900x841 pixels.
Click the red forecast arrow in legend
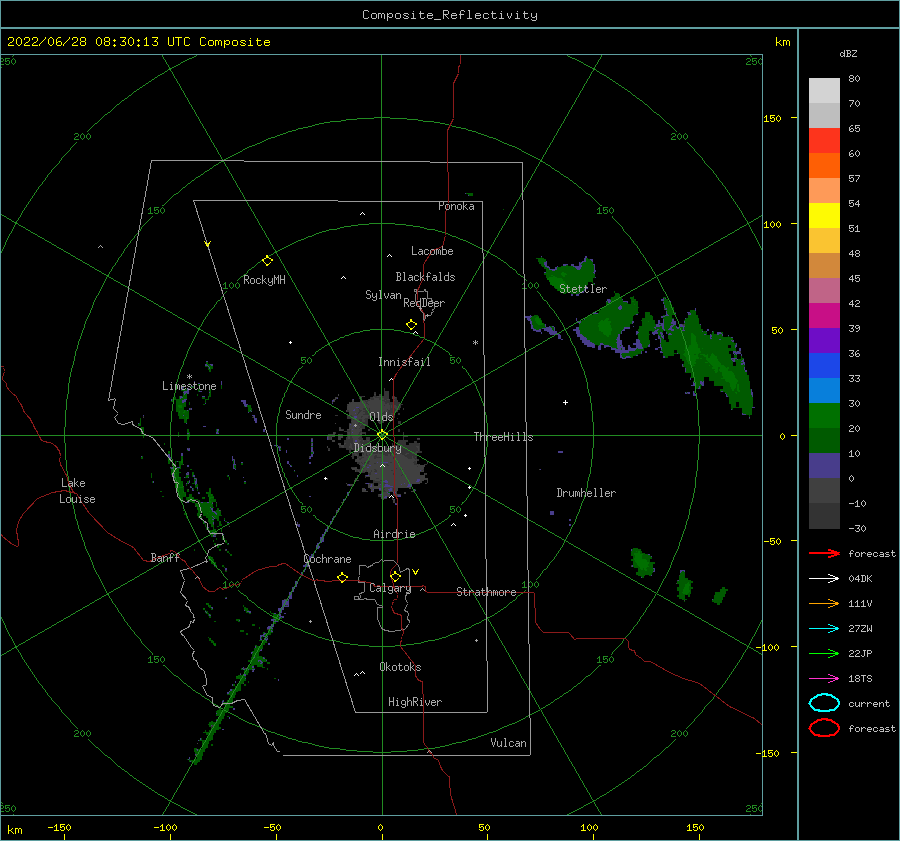coord(824,553)
